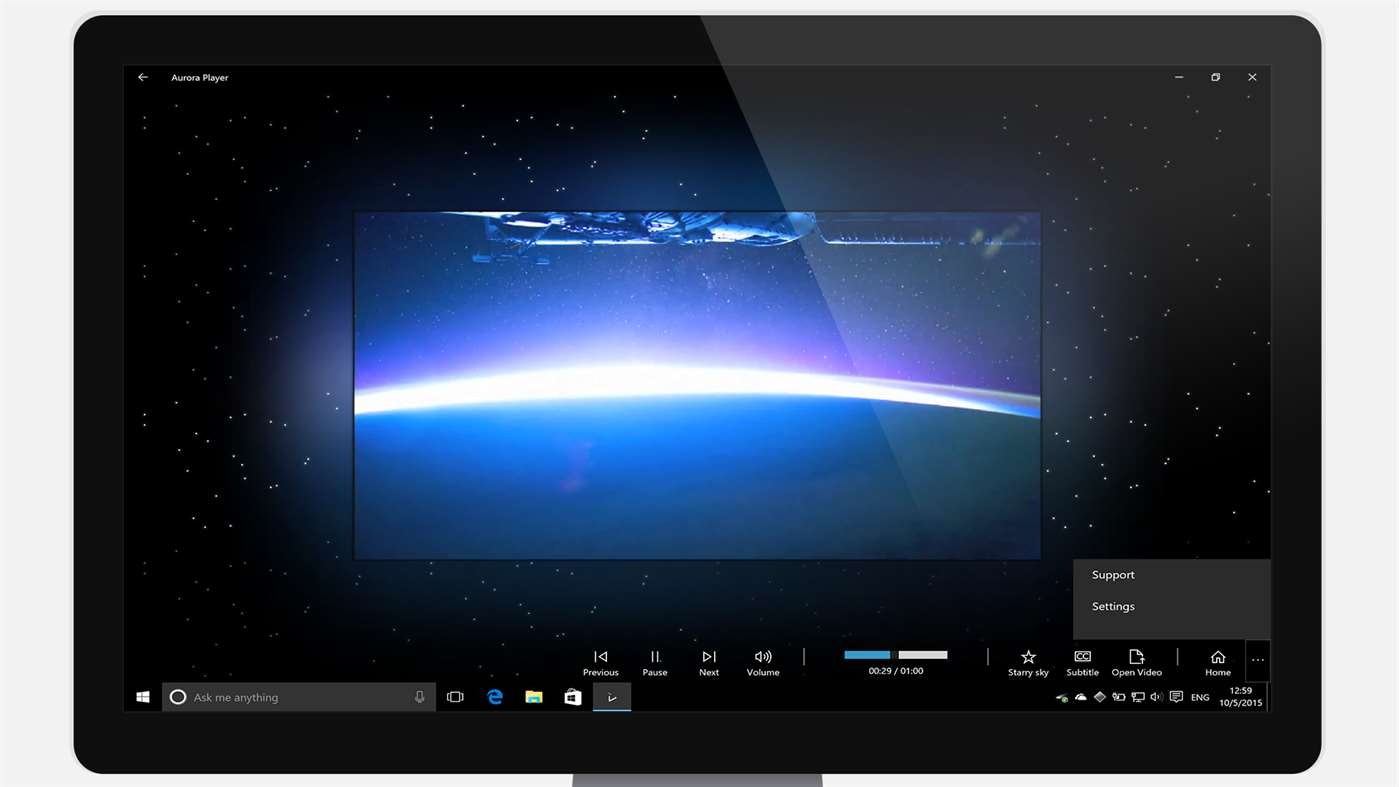
Task: Click the Ask me anything search box
Action: click(299, 697)
